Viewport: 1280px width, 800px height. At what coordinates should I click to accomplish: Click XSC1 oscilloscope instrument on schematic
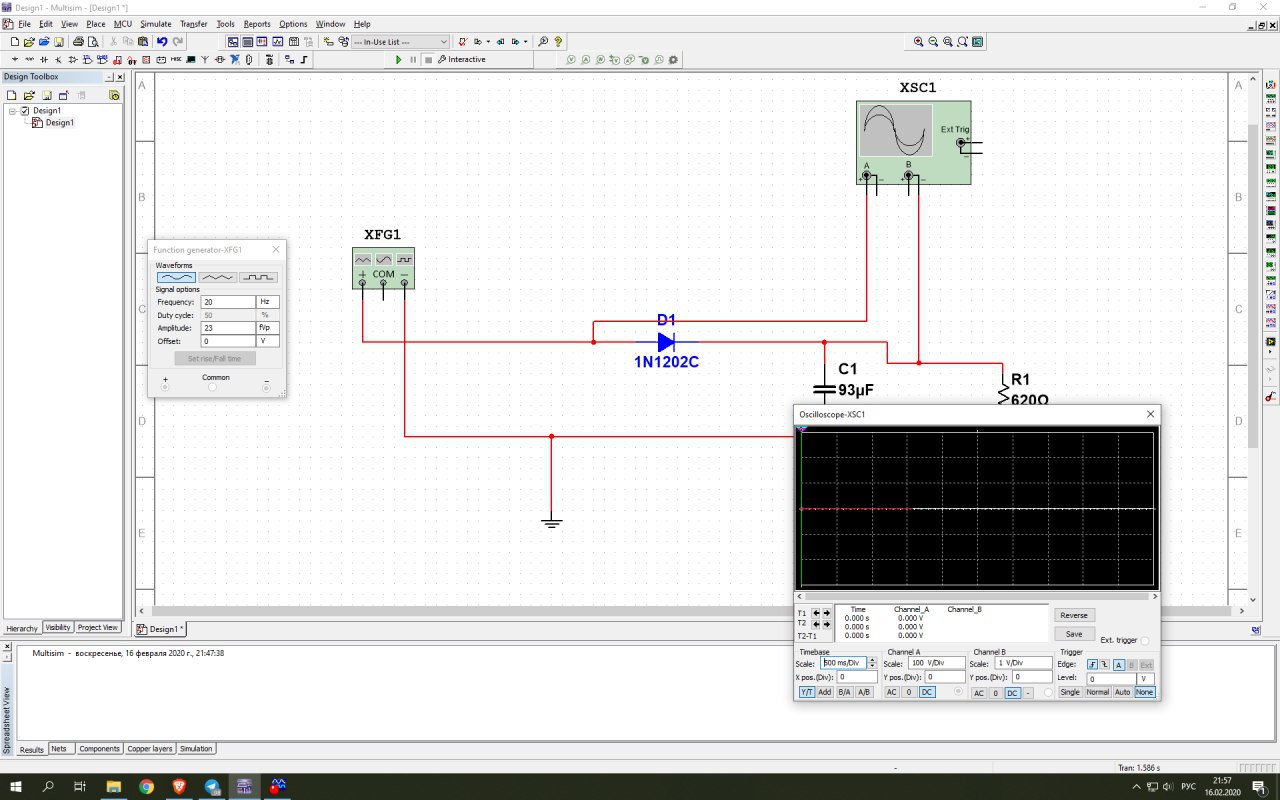pyautogui.click(x=913, y=142)
